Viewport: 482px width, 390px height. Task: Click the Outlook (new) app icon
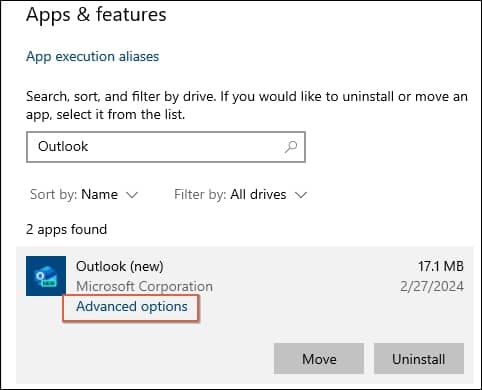tap(46, 276)
